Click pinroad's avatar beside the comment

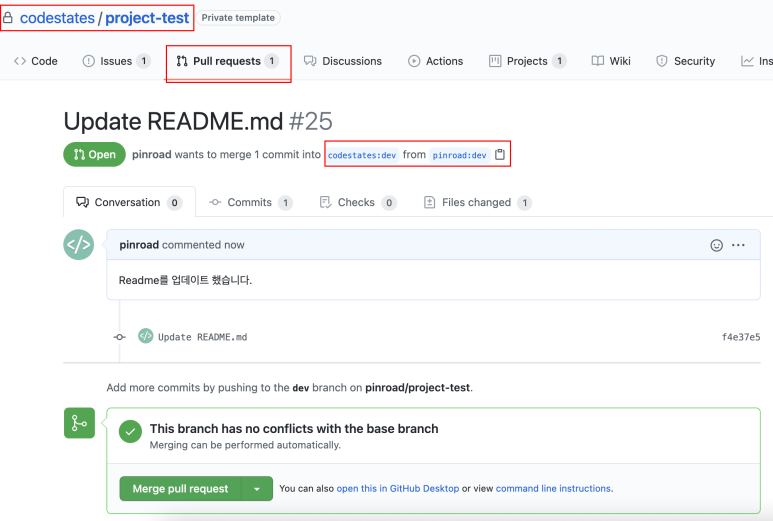point(78,244)
